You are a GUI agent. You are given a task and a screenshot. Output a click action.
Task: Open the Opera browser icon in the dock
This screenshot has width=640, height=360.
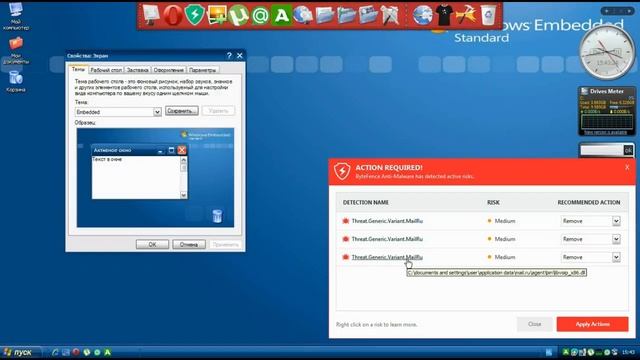pyautogui.click(x=173, y=16)
